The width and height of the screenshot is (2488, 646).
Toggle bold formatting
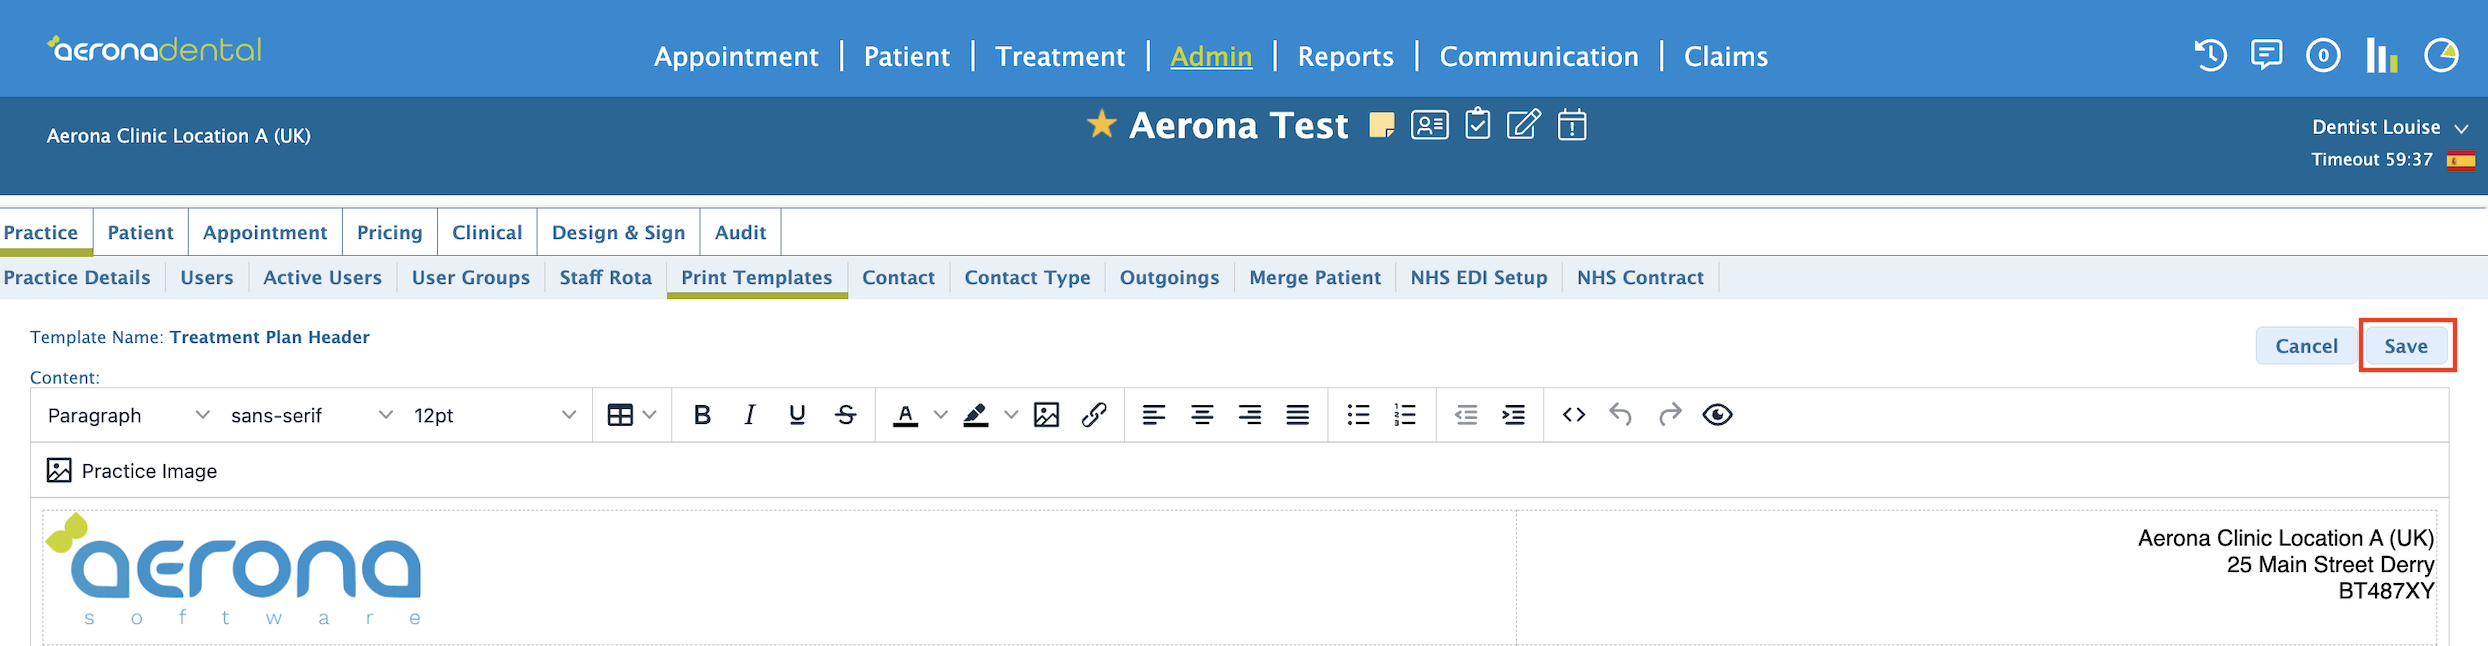pyautogui.click(x=702, y=415)
